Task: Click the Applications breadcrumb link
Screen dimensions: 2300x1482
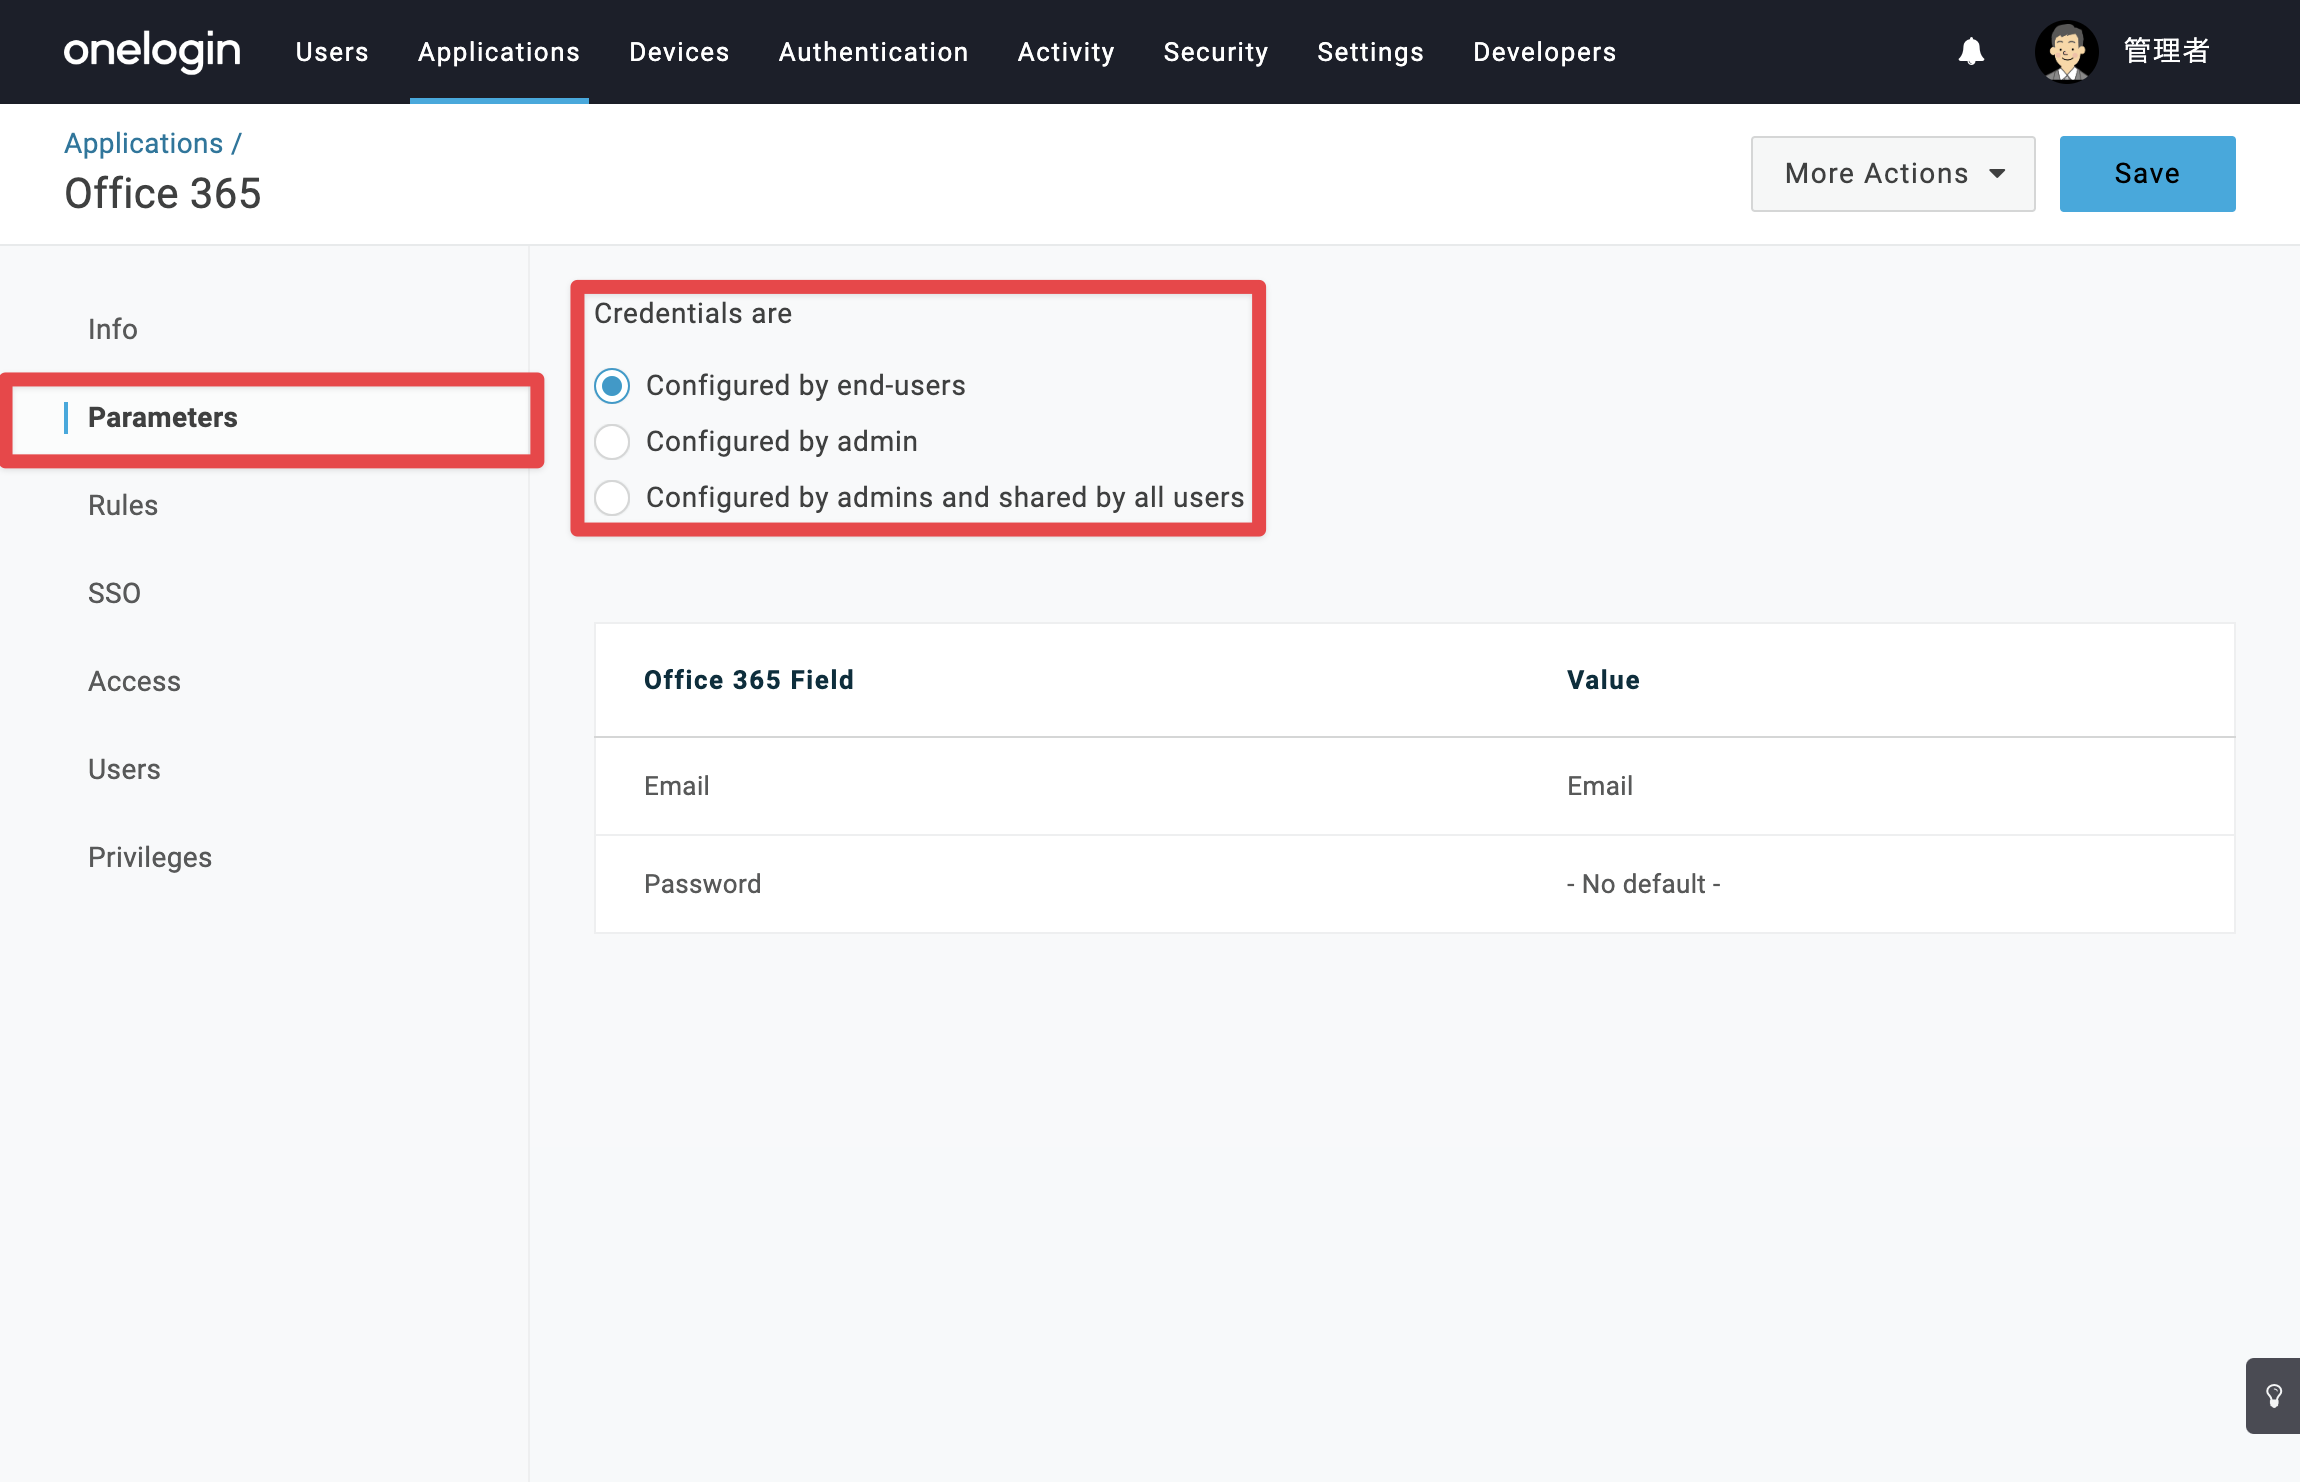Action: click(144, 144)
